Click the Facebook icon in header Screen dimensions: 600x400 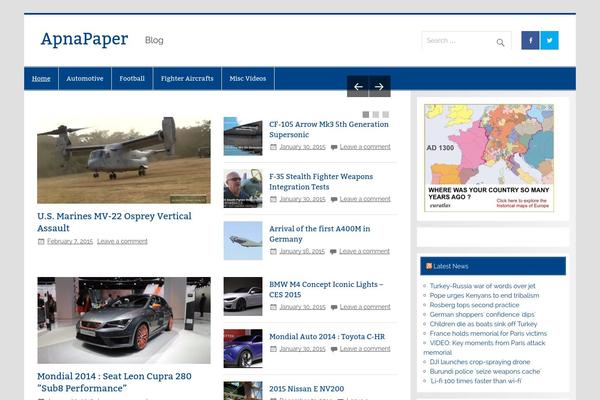click(x=530, y=41)
